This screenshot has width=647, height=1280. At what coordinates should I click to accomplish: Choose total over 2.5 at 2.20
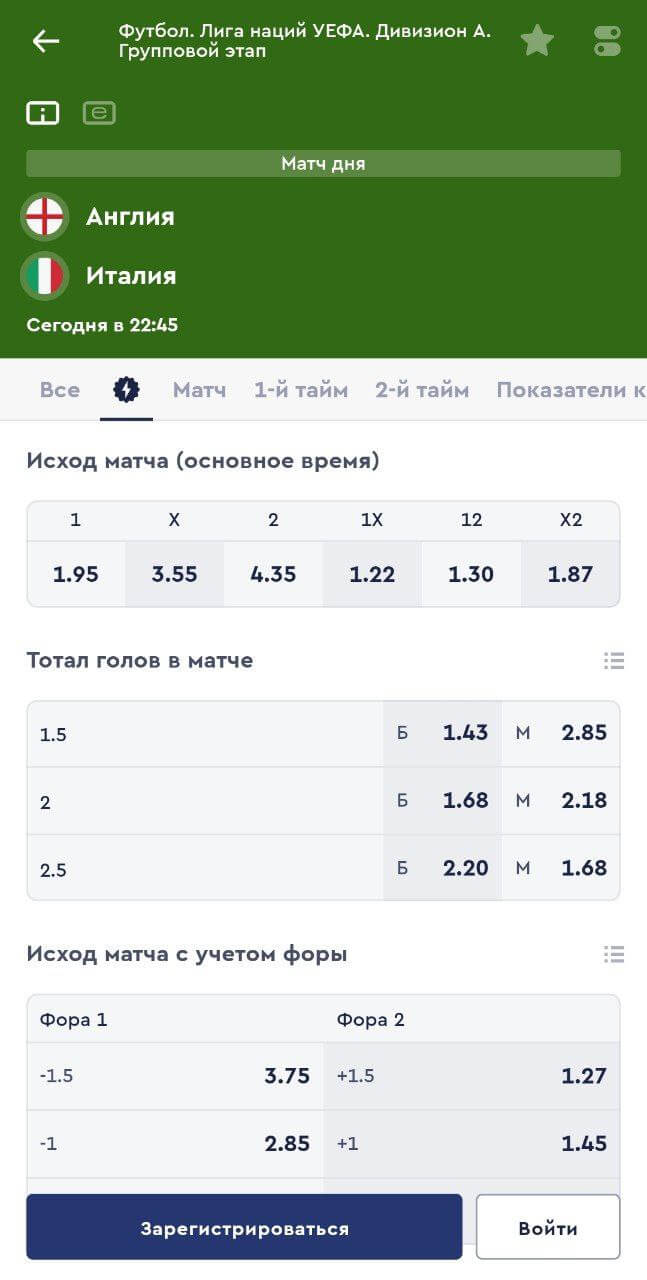click(x=443, y=868)
